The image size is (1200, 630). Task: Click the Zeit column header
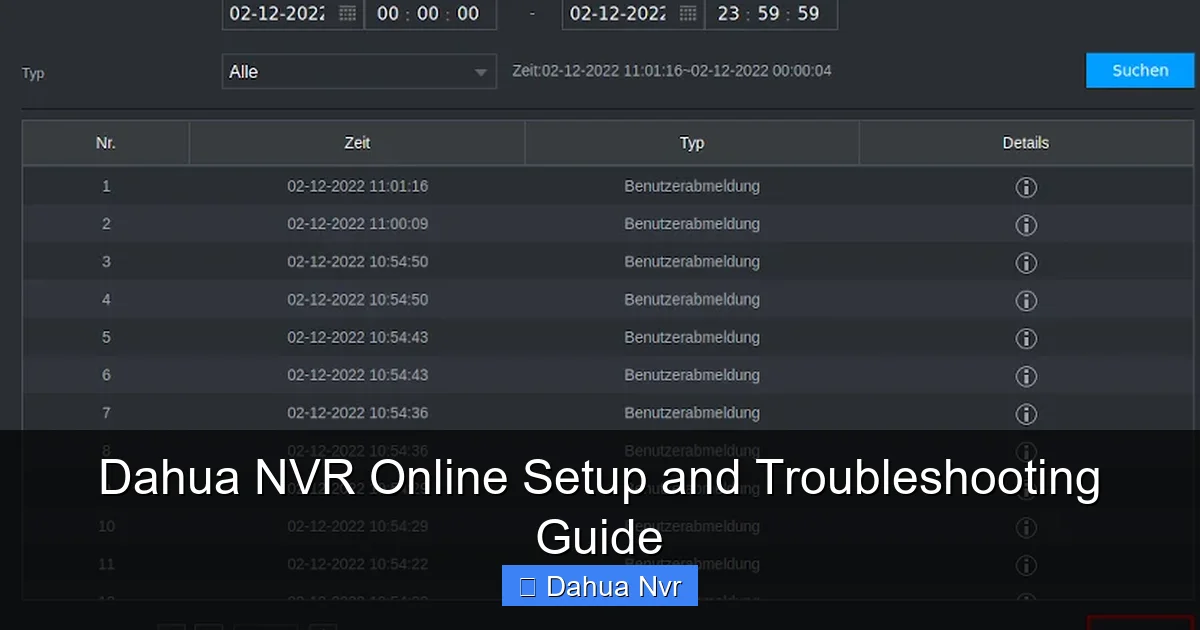357,143
